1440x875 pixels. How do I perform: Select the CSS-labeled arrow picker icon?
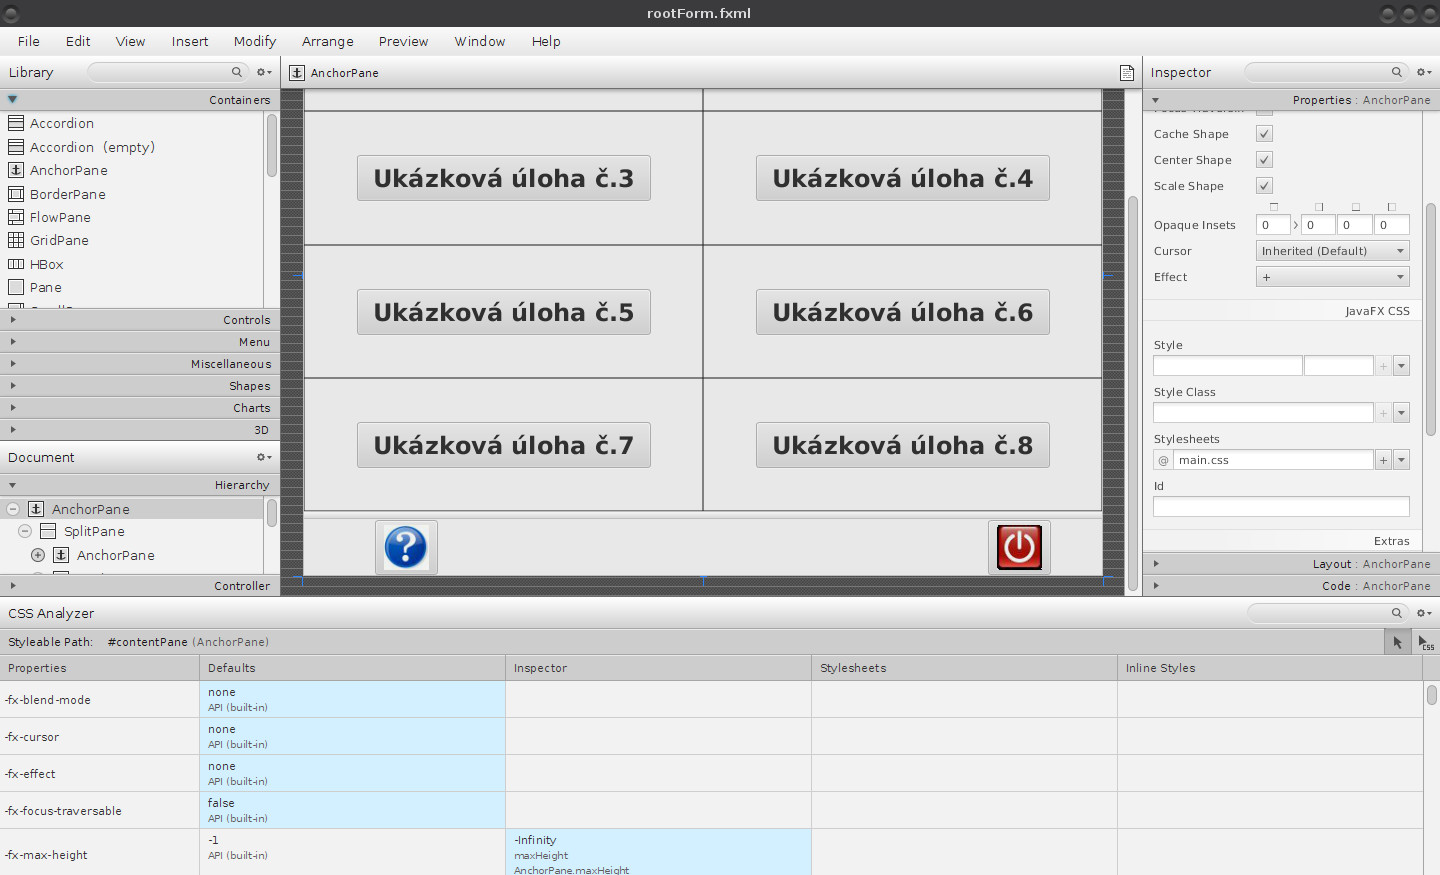point(1426,642)
